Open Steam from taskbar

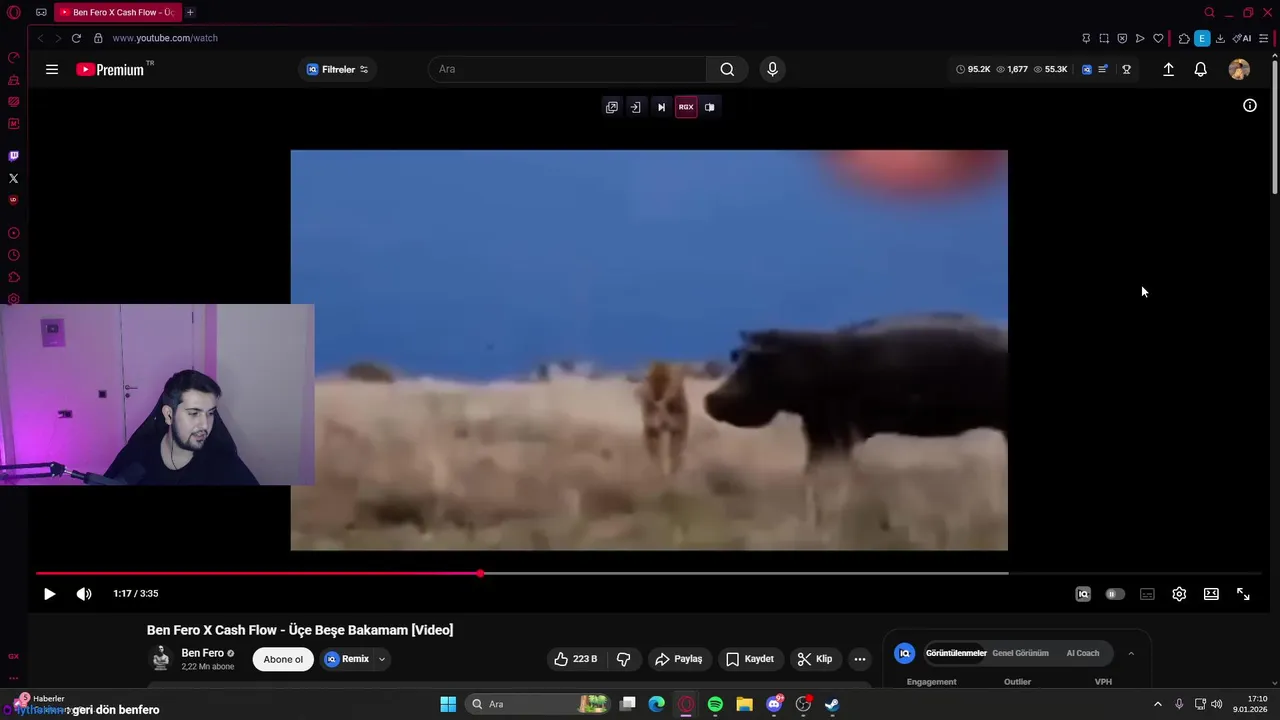click(x=831, y=704)
